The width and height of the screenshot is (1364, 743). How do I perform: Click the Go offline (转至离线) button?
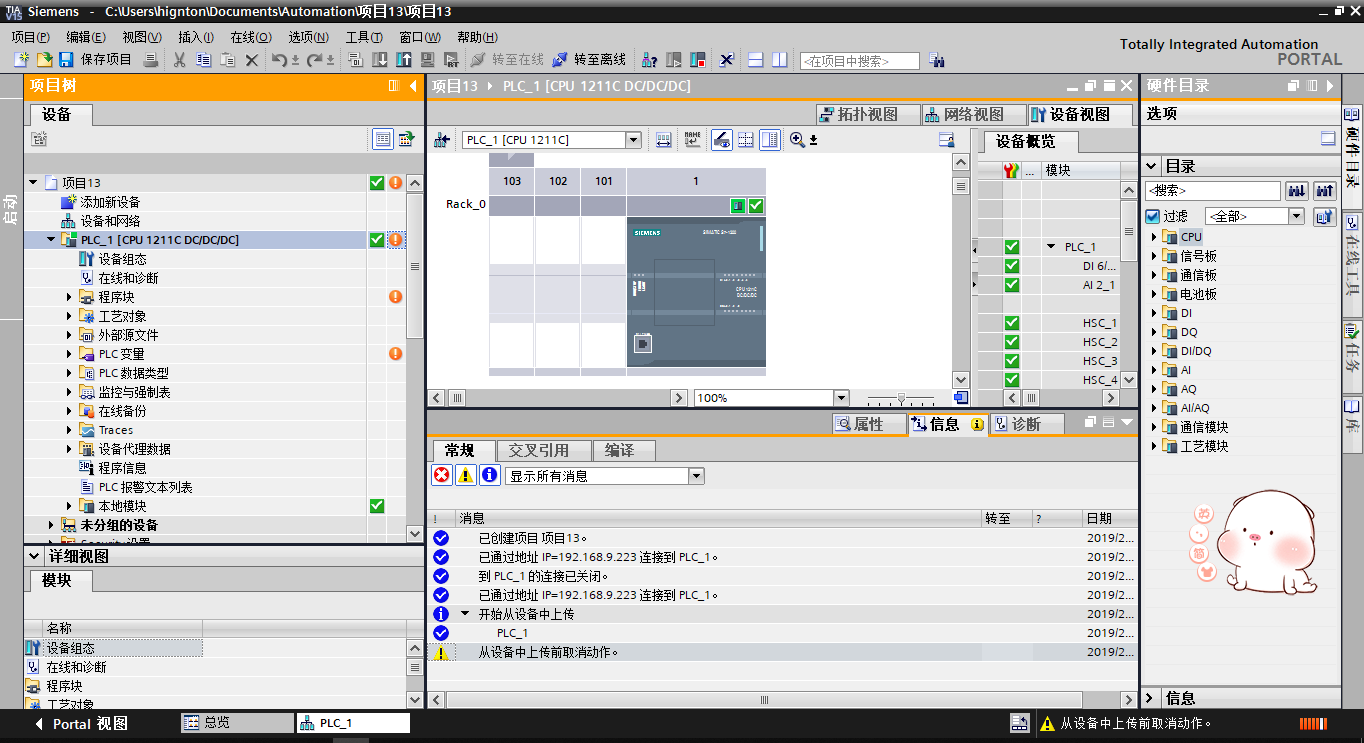click(x=589, y=60)
